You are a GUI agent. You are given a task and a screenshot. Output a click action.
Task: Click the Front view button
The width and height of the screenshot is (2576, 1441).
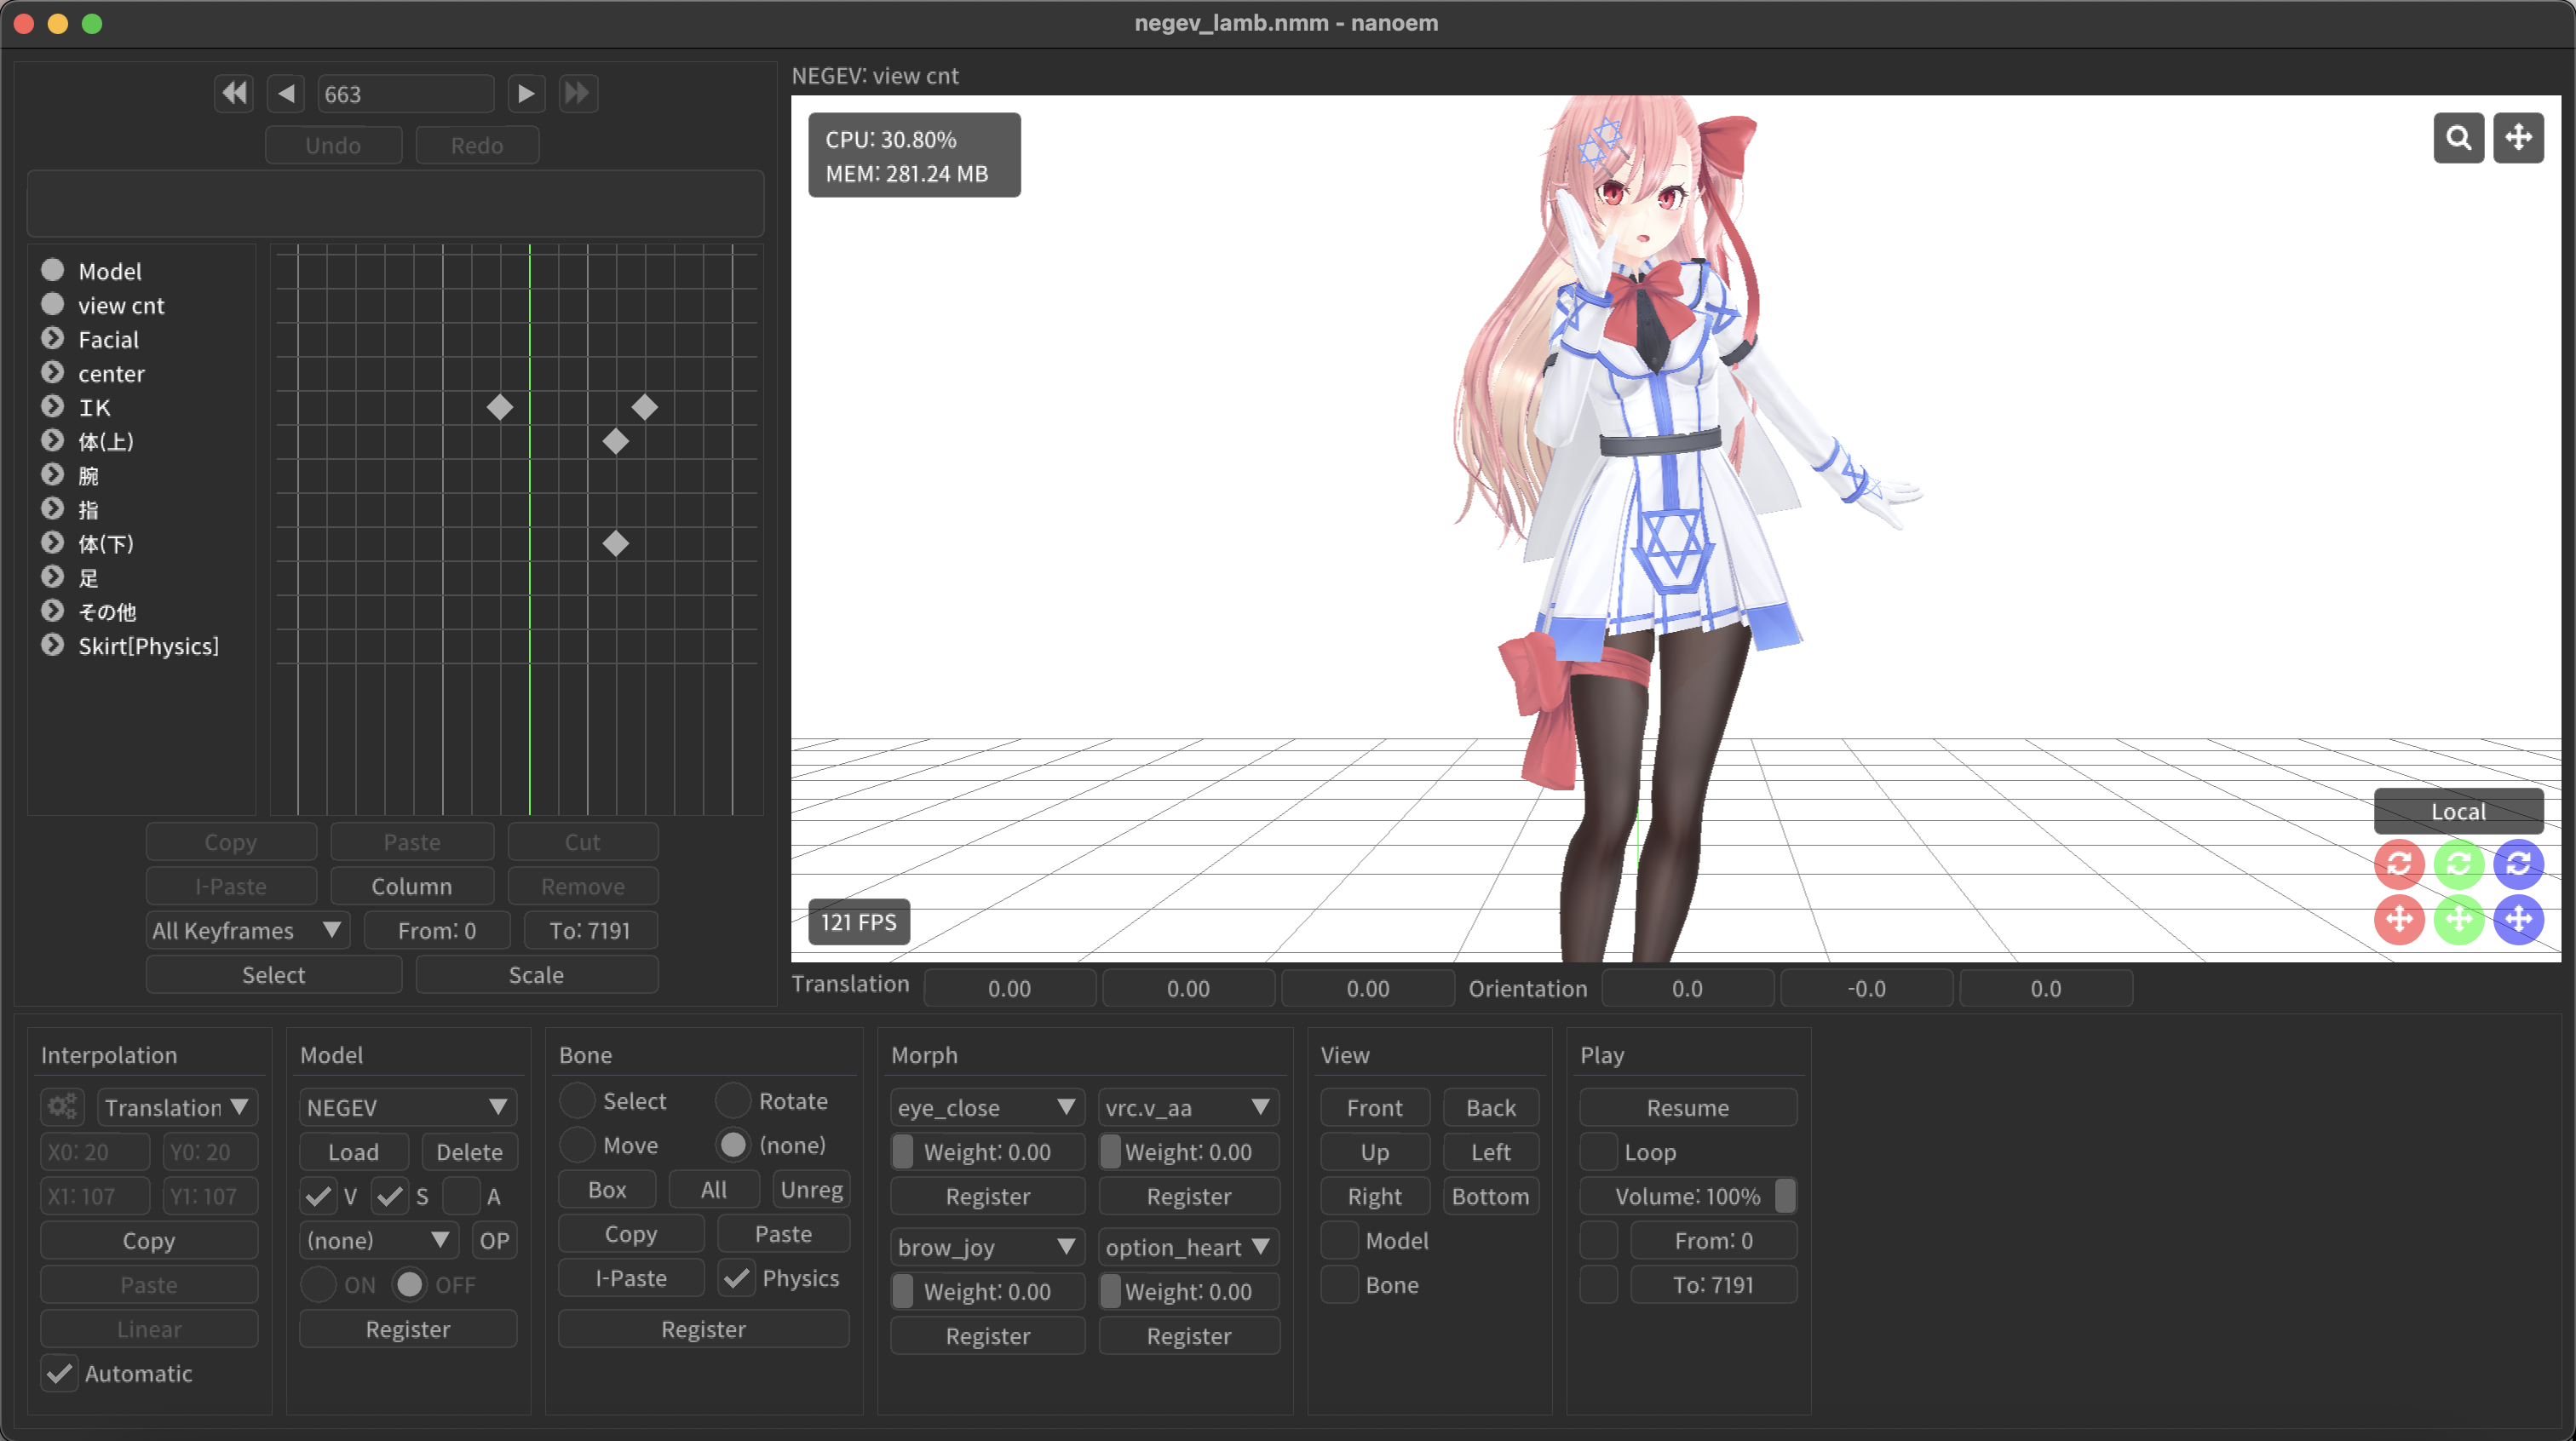1374,1107
